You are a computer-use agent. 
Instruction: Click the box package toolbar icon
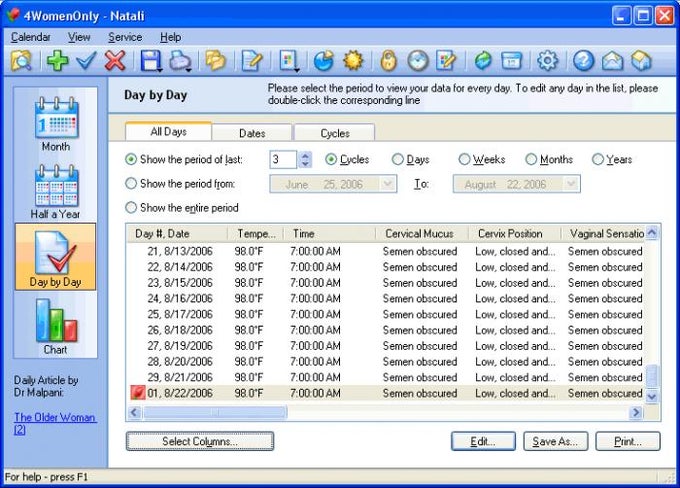(641, 60)
